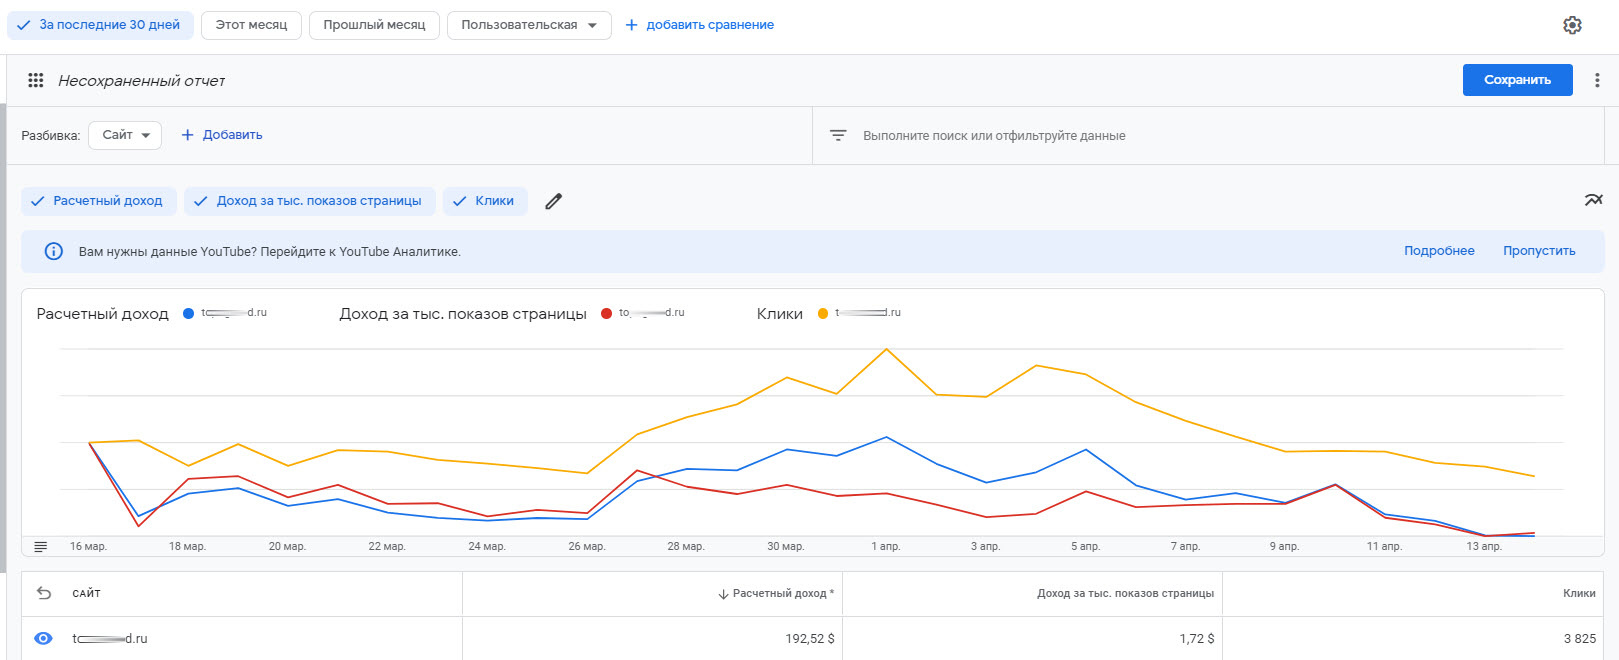Click the pencil edit metrics icon

pyautogui.click(x=553, y=201)
